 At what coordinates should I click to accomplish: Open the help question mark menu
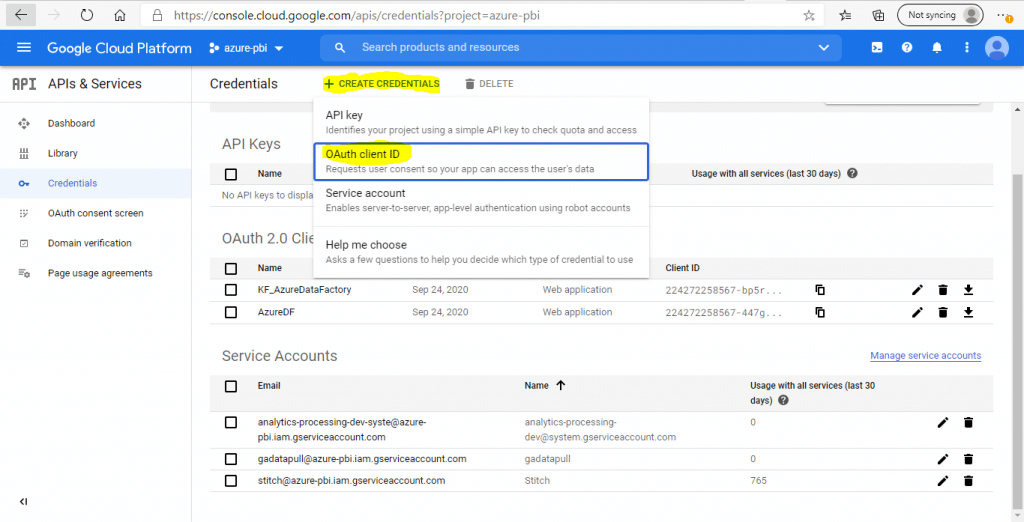[x=907, y=48]
